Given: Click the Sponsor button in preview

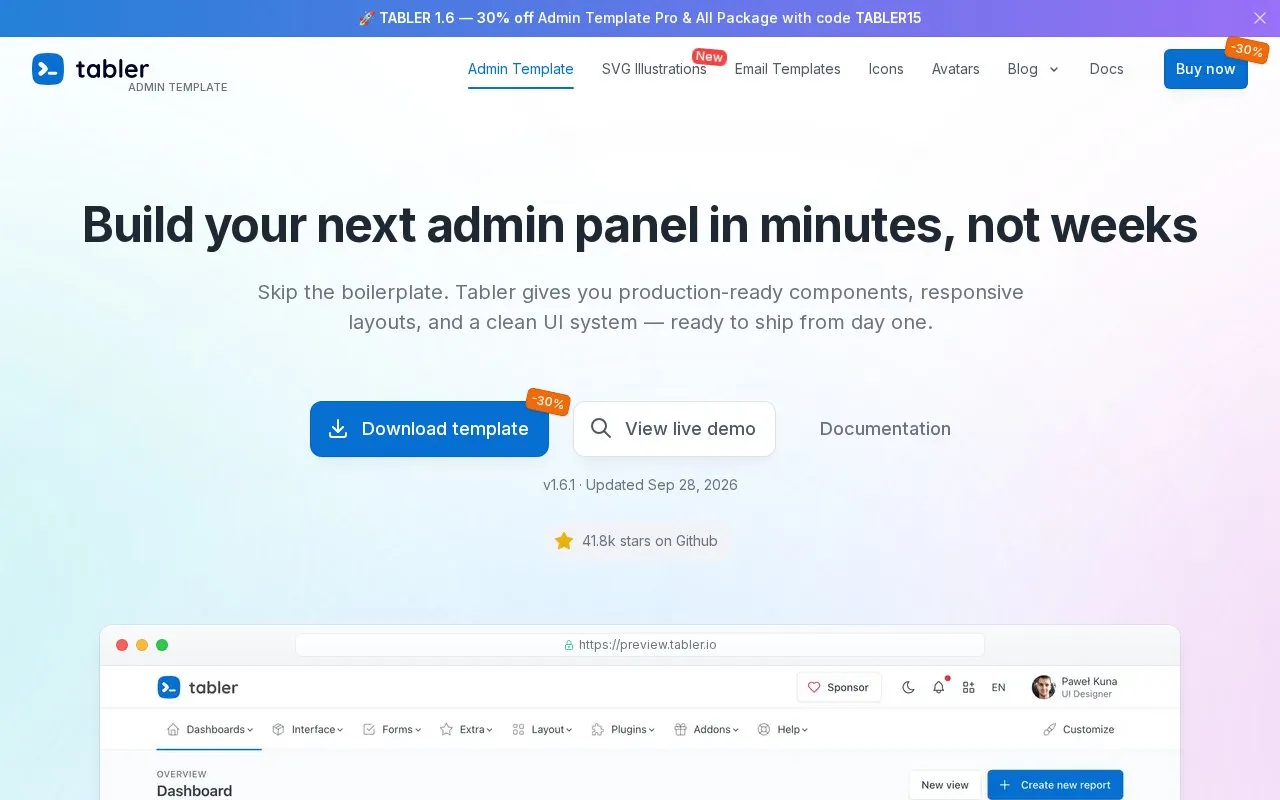Looking at the screenshot, I should (839, 687).
